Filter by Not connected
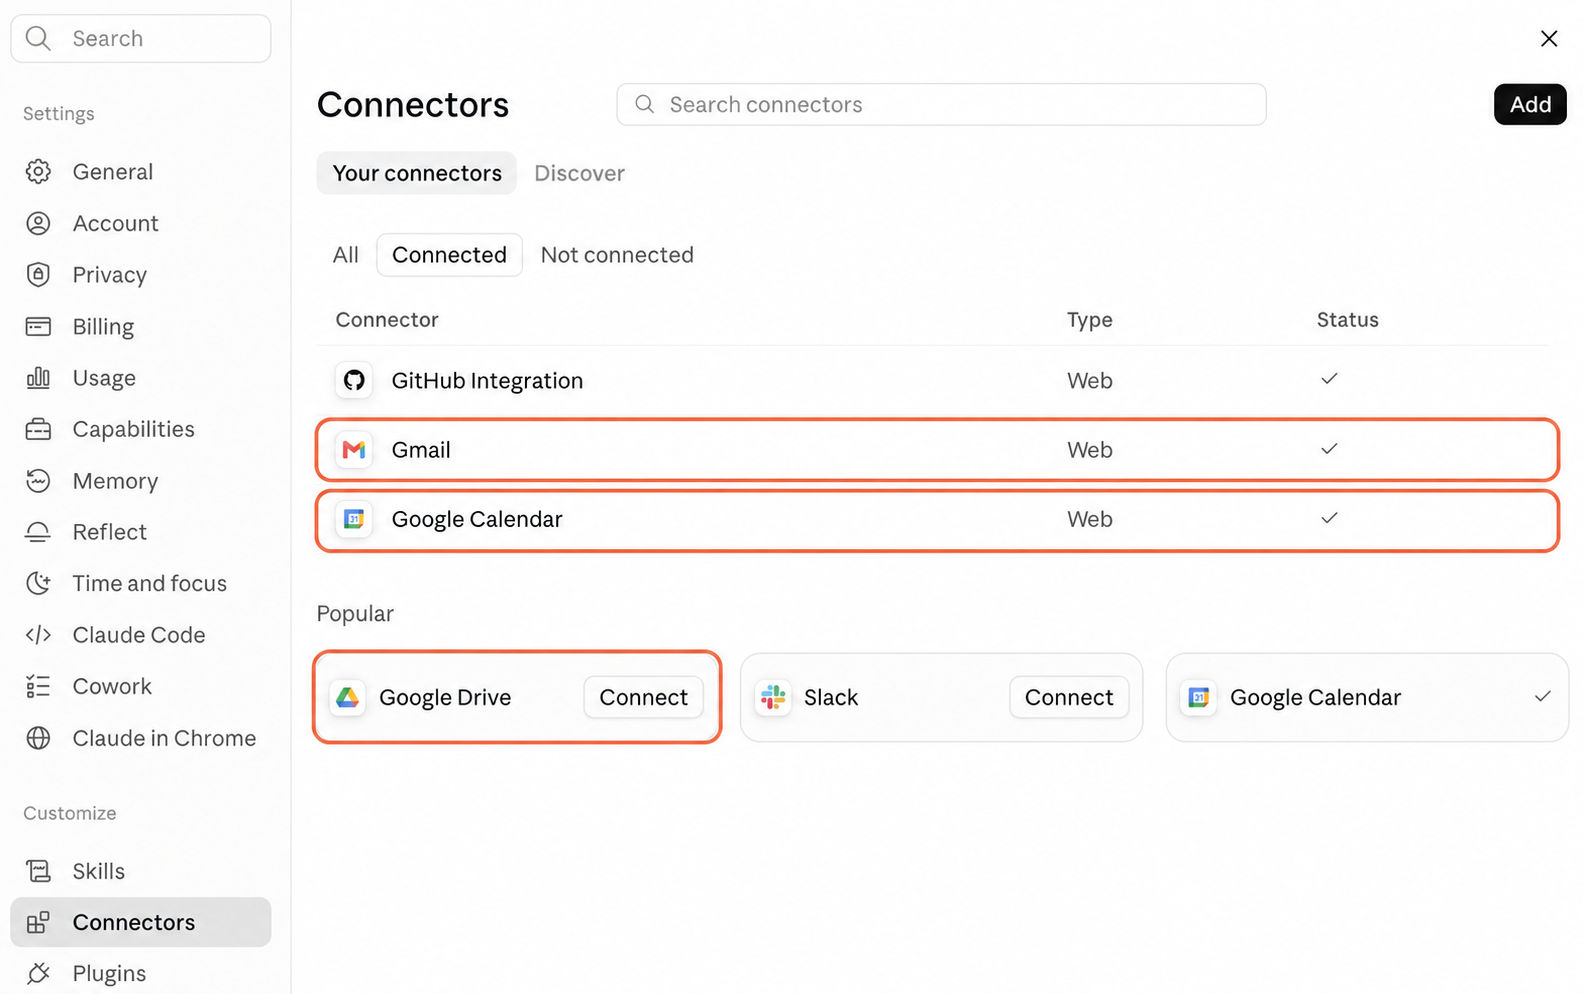Image resolution: width=1583 pixels, height=994 pixels. 617,255
